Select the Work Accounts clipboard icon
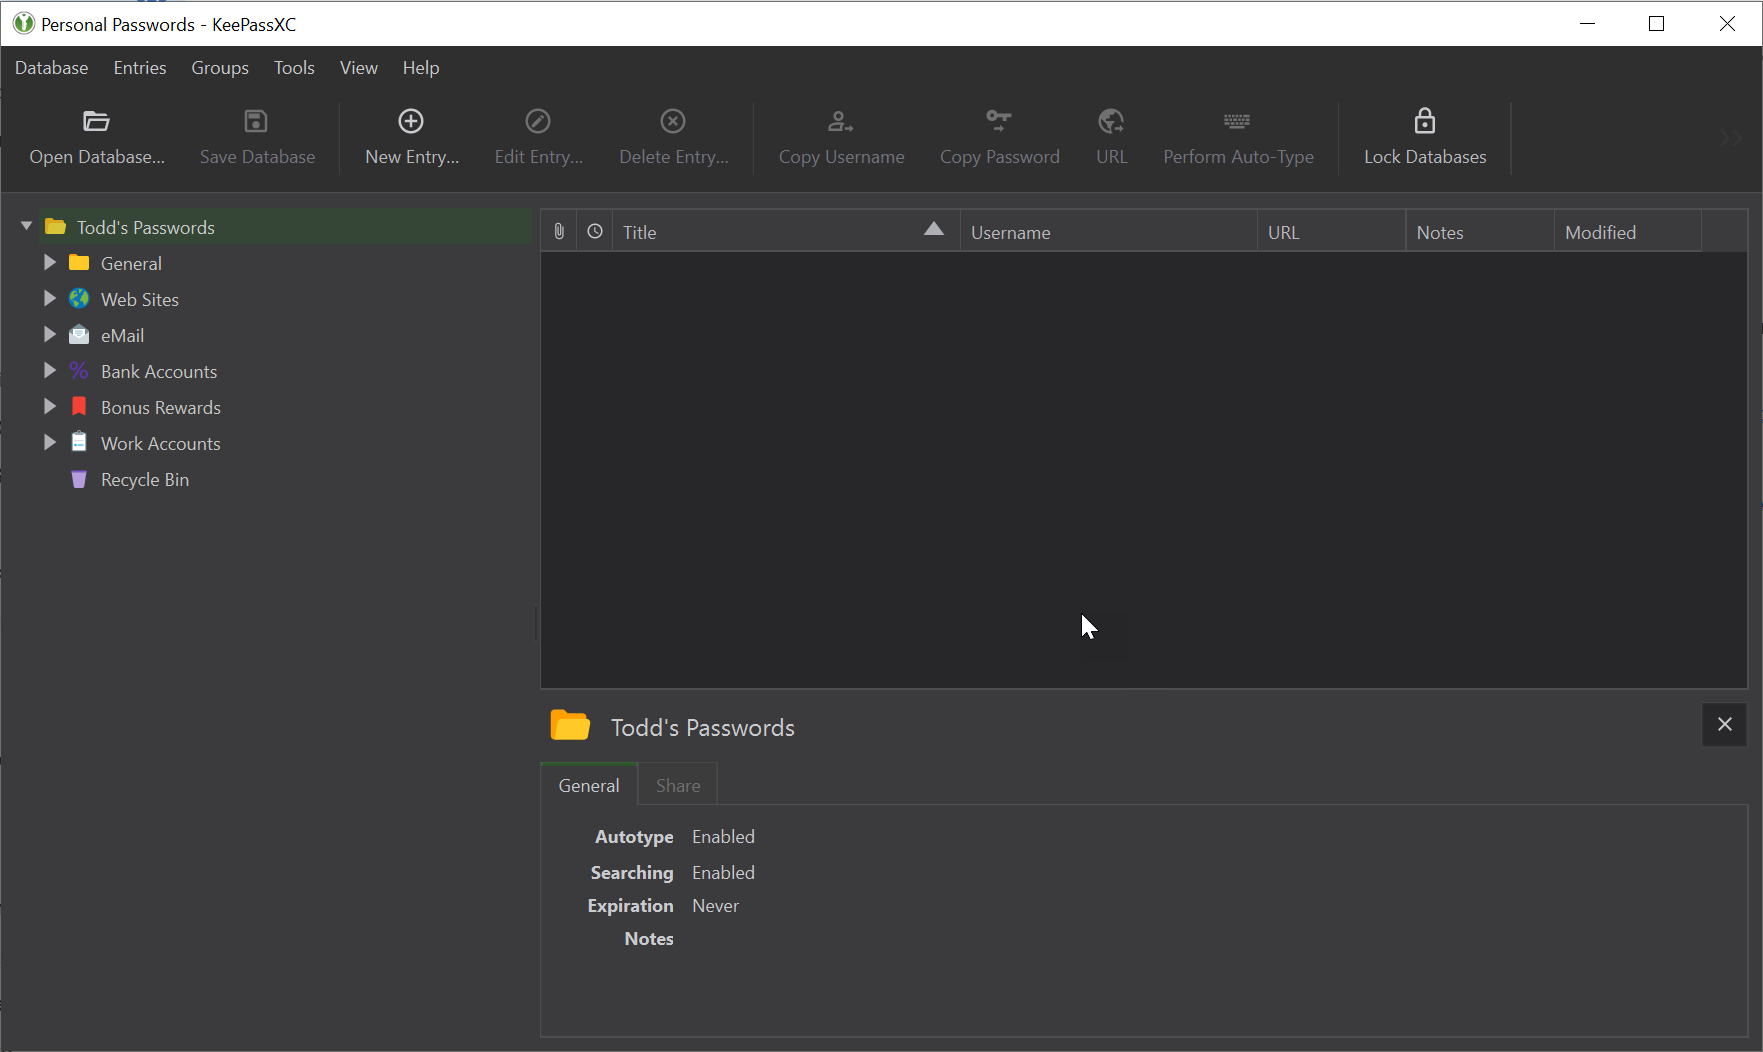1763x1052 pixels. (x=79, y=443)
